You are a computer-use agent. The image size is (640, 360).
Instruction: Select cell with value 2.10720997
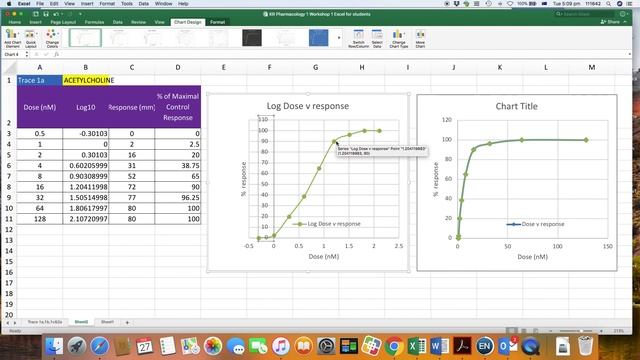[x=86, y=219]
